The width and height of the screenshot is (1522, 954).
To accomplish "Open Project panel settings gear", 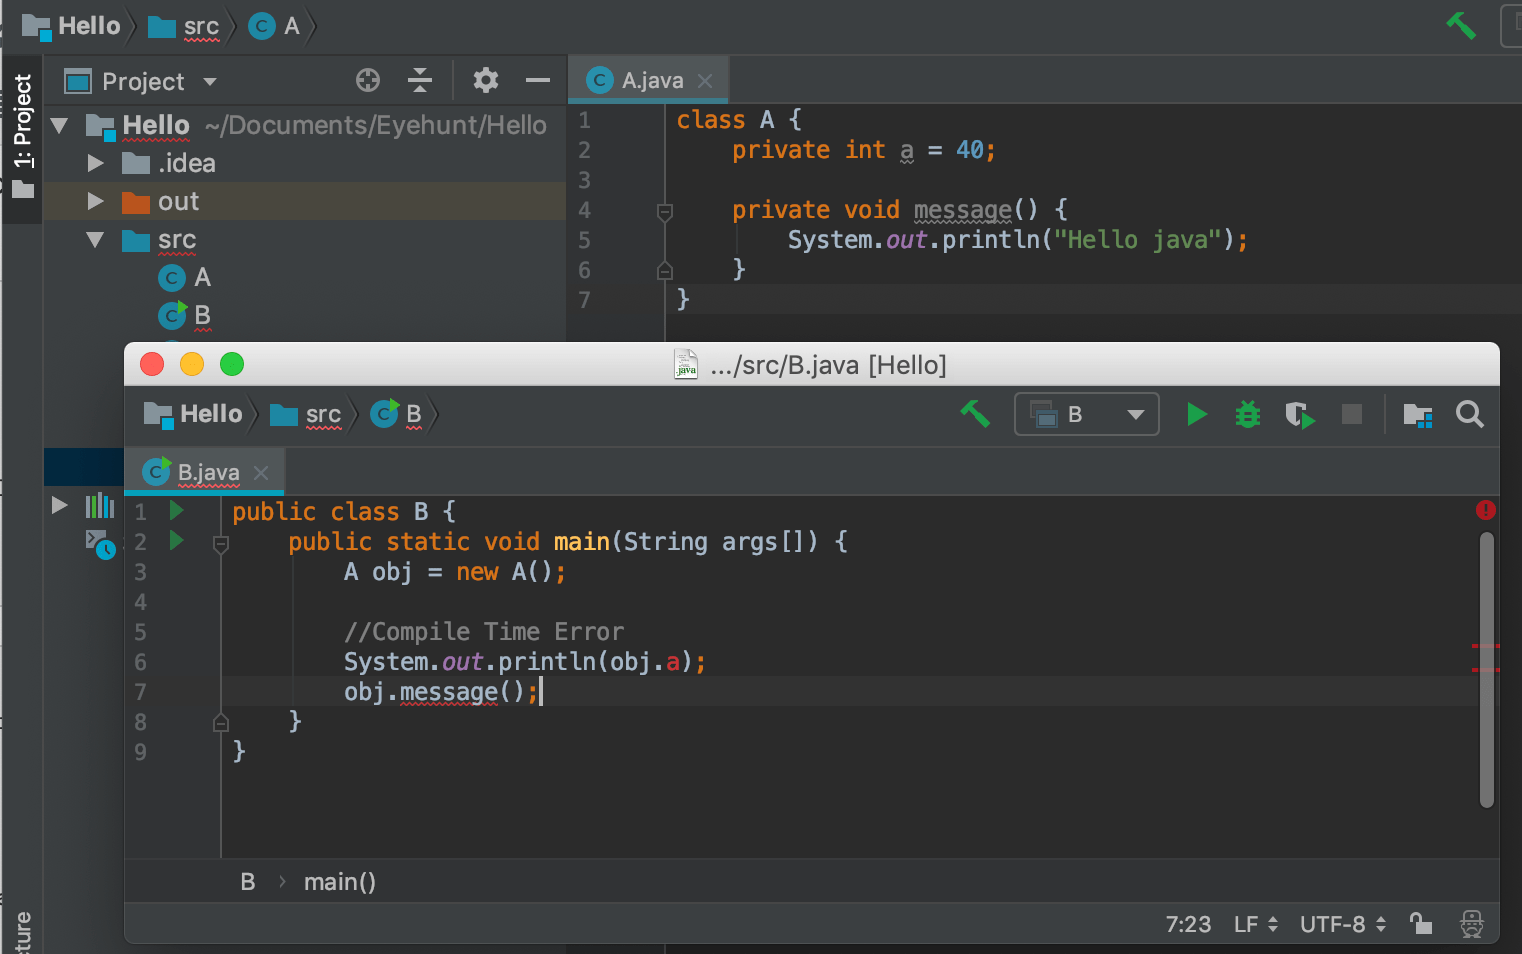I will tap(486, 80).
